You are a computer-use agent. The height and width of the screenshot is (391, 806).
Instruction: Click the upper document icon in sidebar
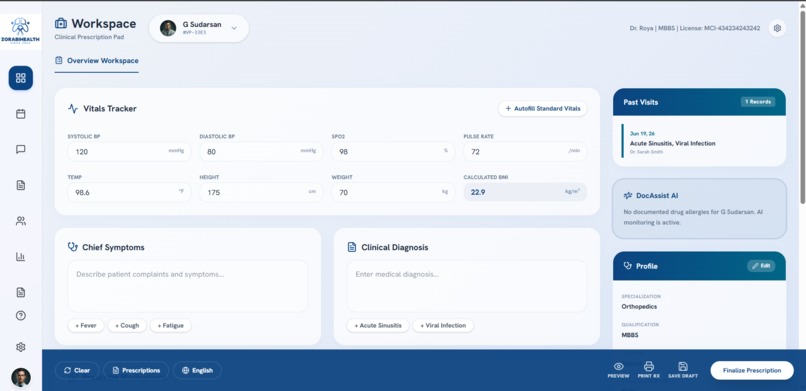coord(21,185)
